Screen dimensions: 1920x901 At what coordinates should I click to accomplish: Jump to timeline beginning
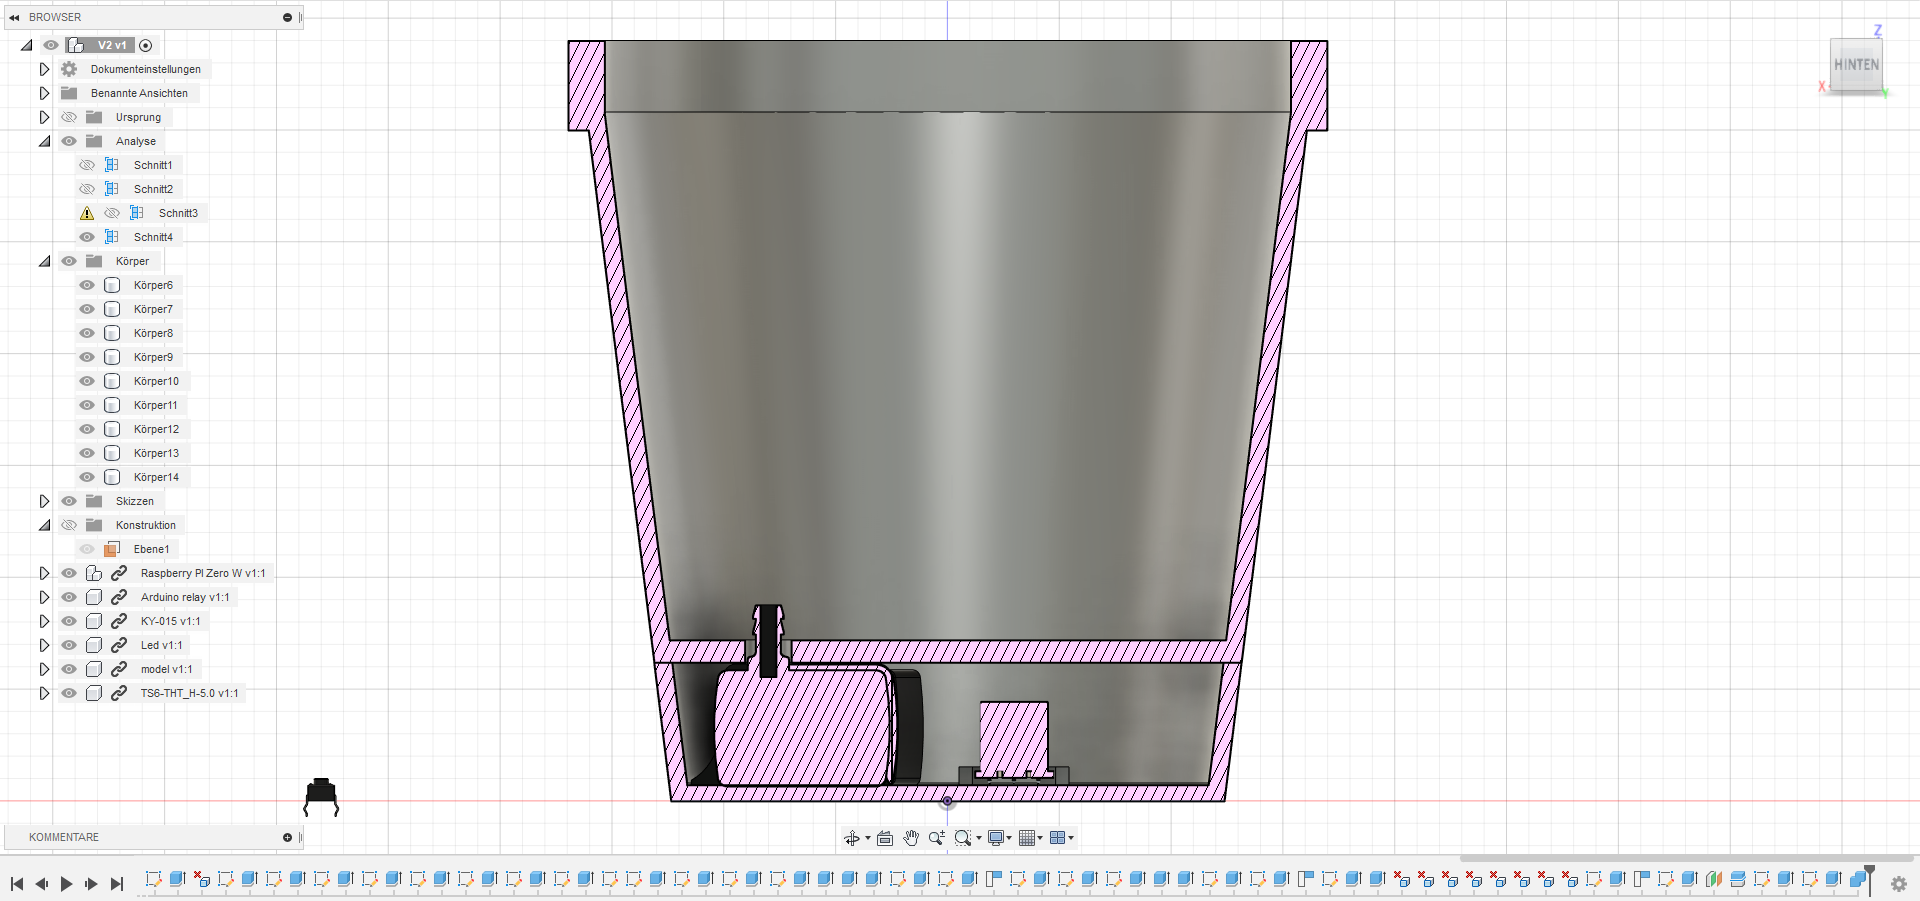click(x=17, y=884)
